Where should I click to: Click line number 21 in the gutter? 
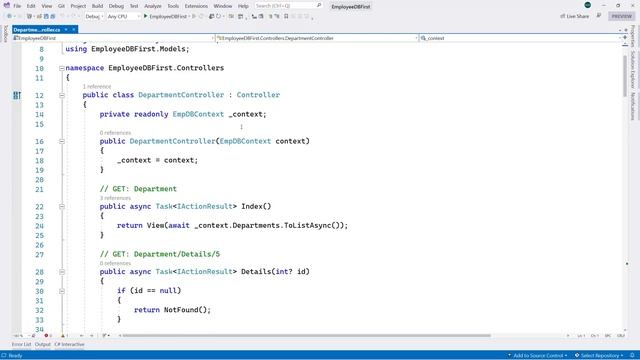[x=39, y=189]
